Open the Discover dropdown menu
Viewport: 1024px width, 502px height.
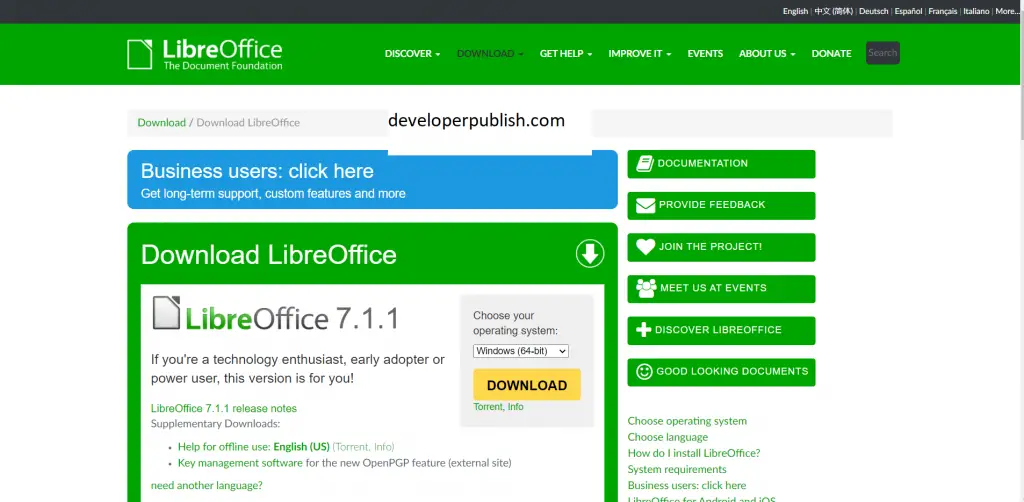tap(412, 54)
